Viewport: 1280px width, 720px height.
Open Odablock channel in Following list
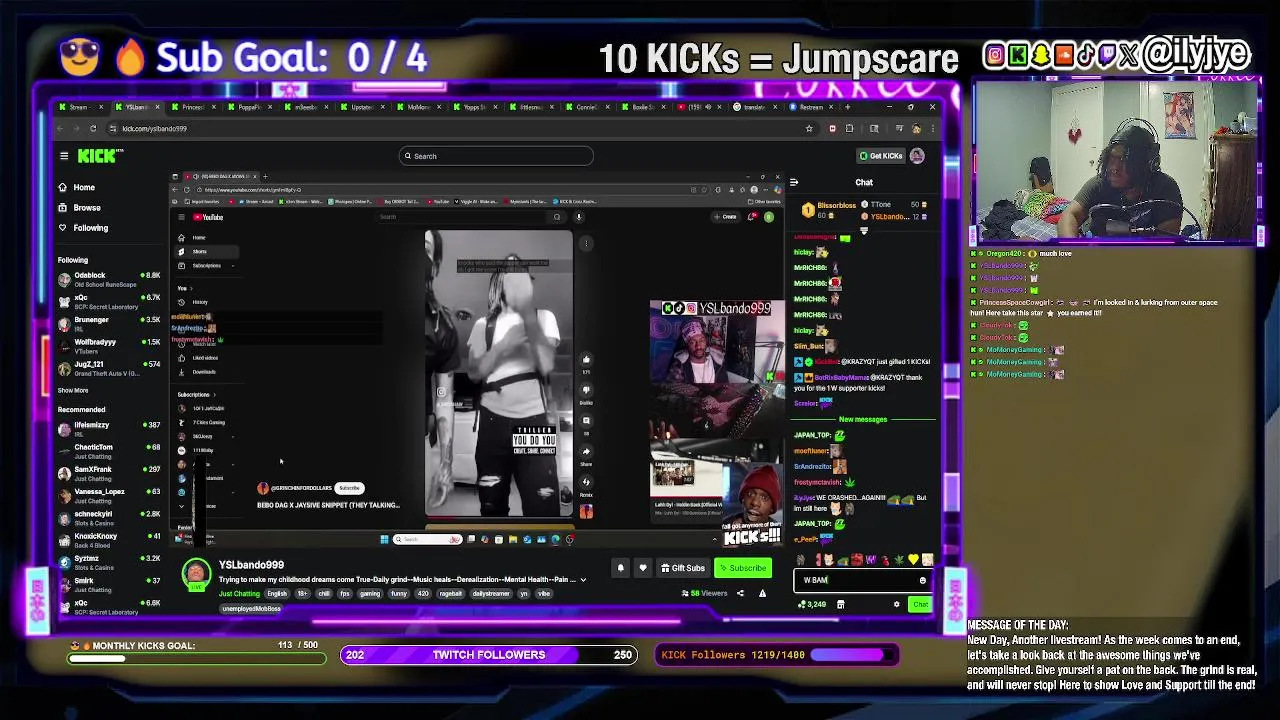click(x=109, y=279)
